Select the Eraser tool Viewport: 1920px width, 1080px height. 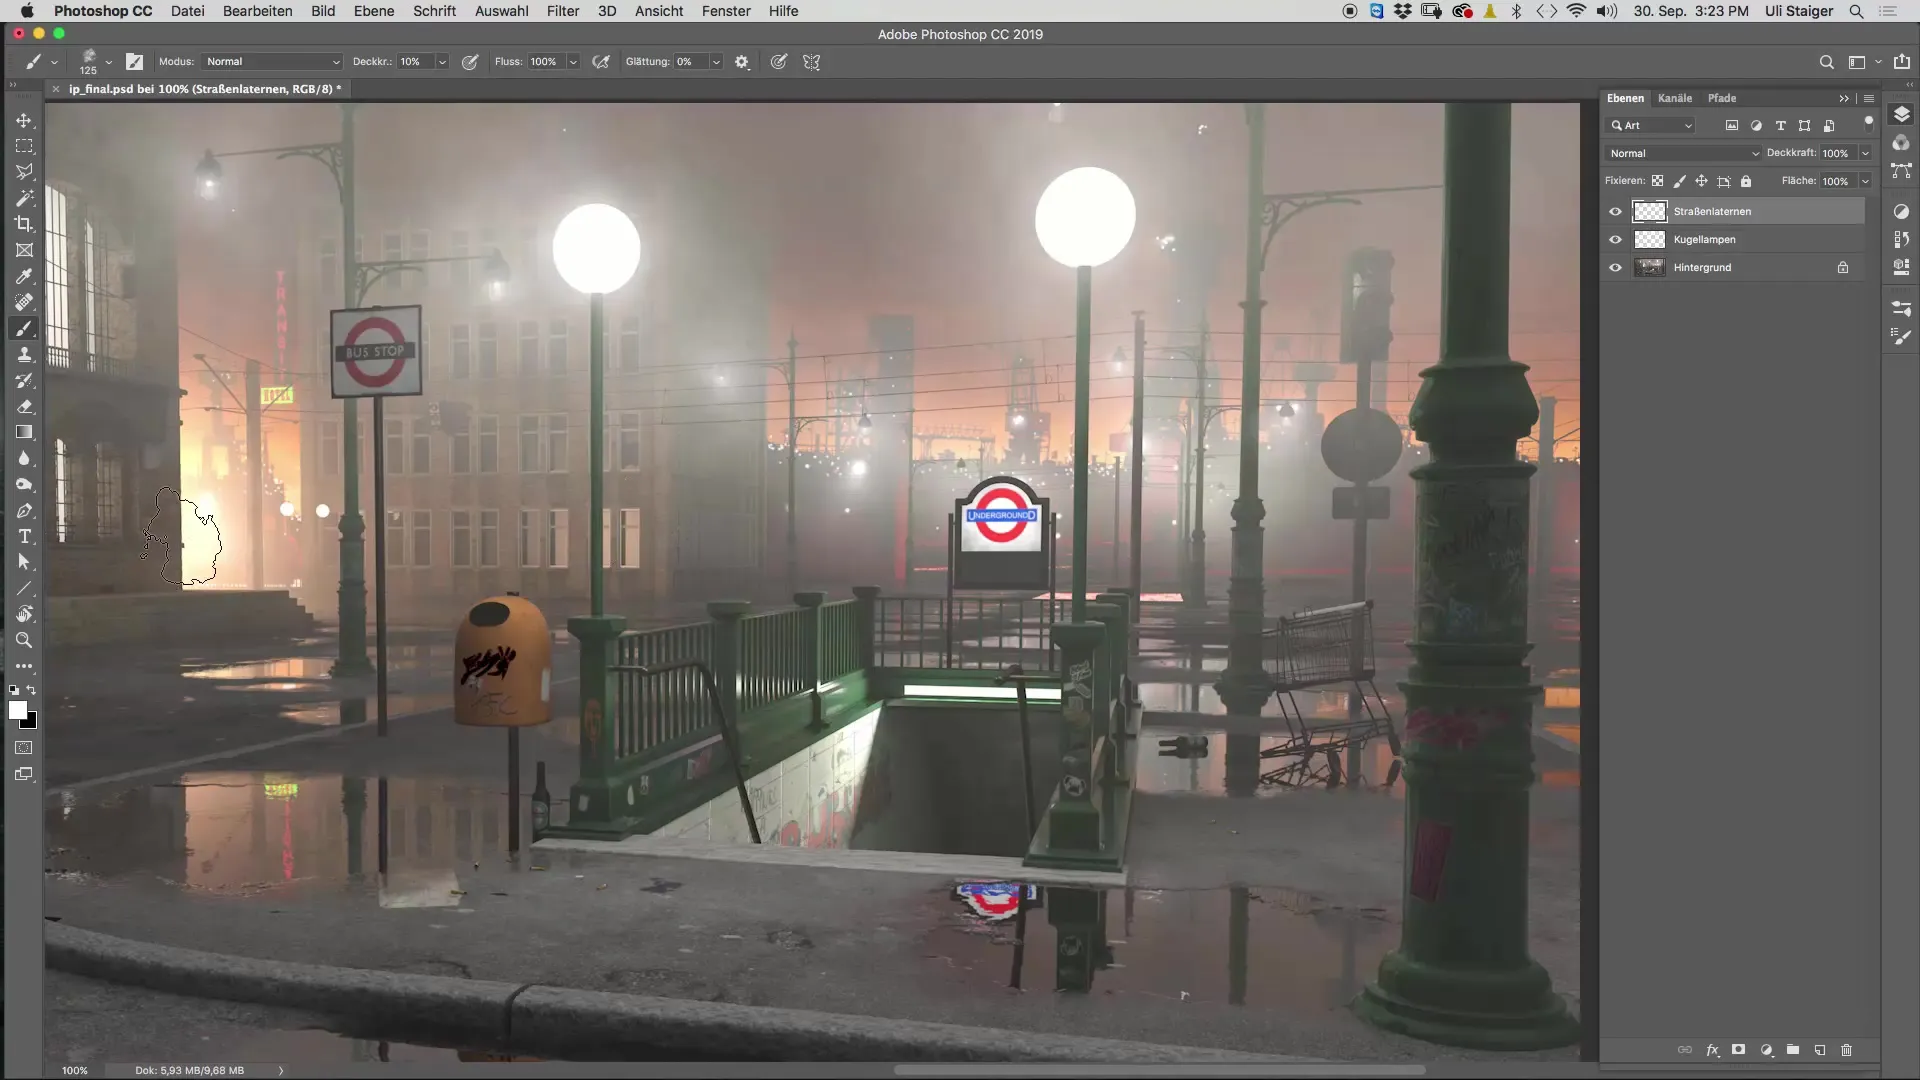click(24, 406)
